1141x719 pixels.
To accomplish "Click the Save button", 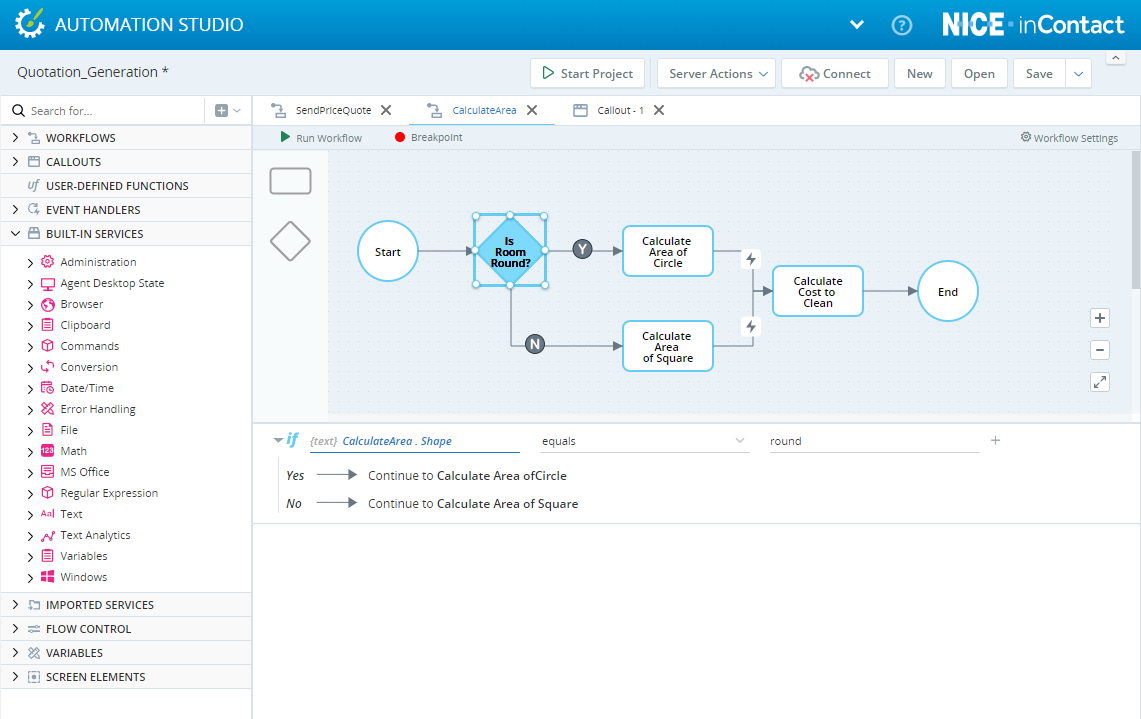I will click(1039, 74).
